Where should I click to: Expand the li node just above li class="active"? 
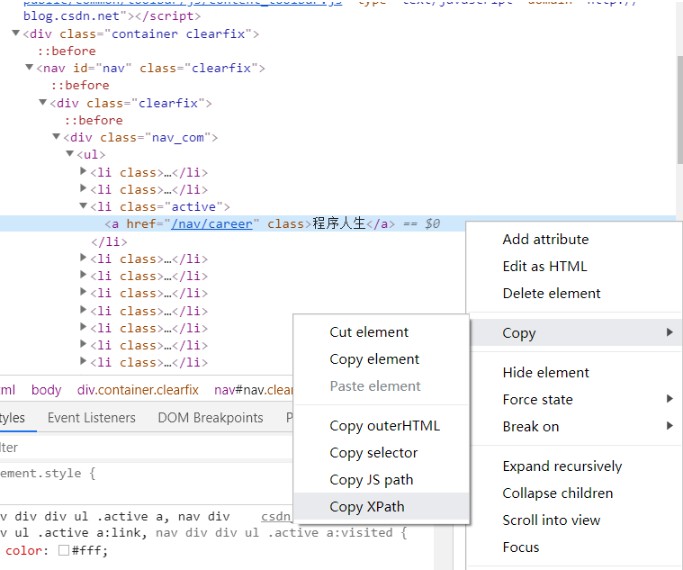83,189
